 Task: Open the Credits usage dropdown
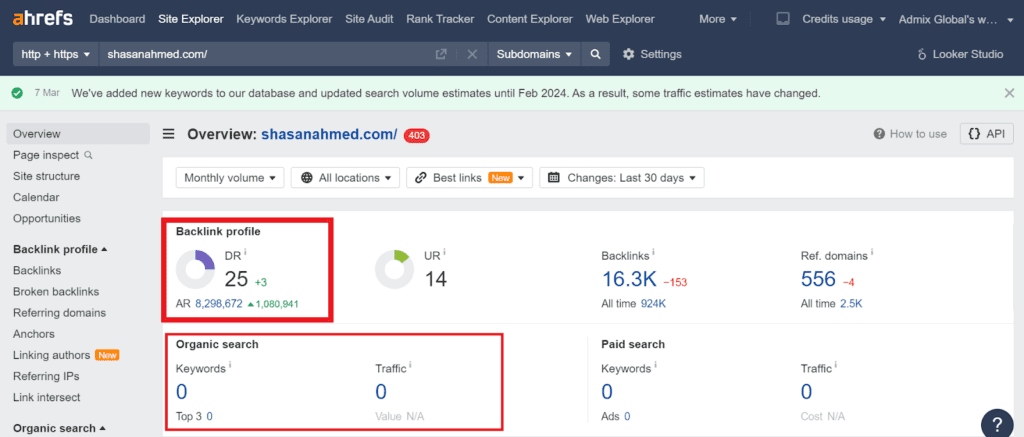tap(843, 19)
